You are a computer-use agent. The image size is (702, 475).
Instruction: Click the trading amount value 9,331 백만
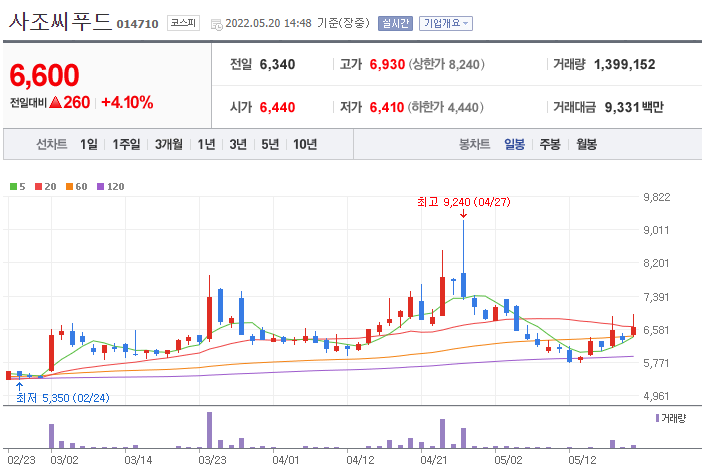coord(634,107)
